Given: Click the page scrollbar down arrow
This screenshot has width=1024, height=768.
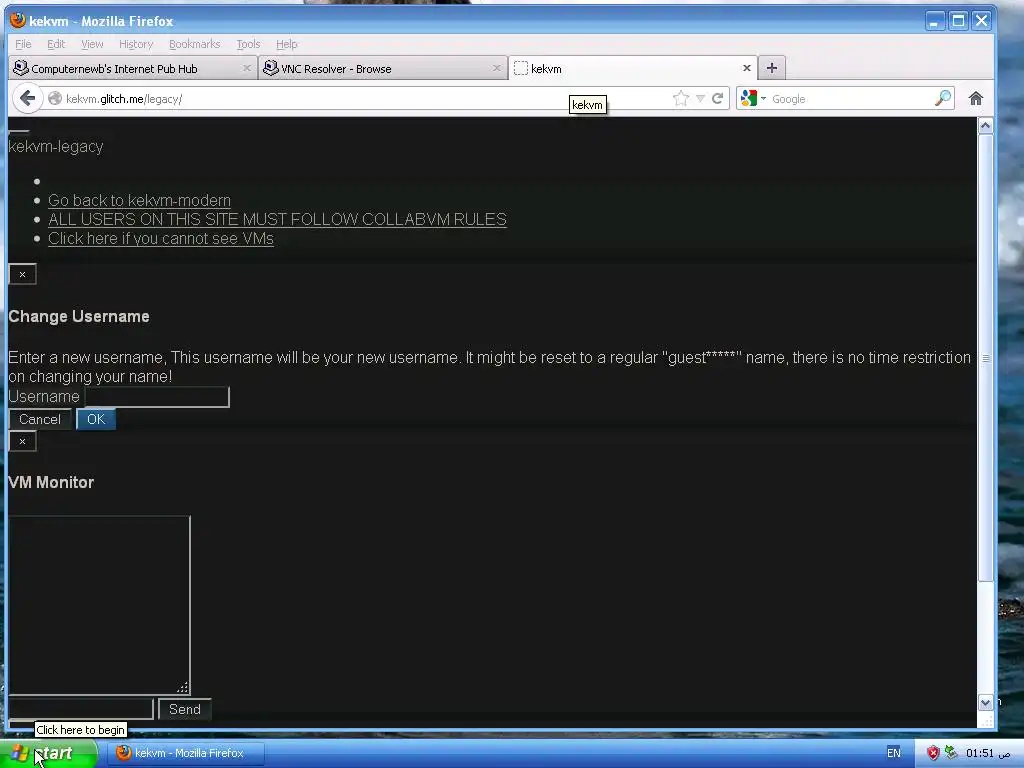Looking at the screenshot, I should (985, 703).
